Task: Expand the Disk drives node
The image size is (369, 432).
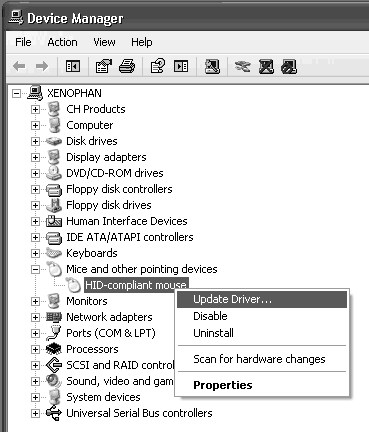Action: 35,141
